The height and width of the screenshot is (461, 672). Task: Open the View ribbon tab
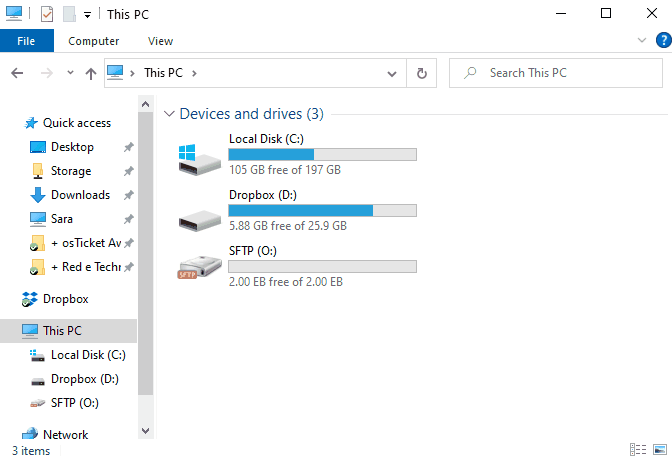coord(160,41)
